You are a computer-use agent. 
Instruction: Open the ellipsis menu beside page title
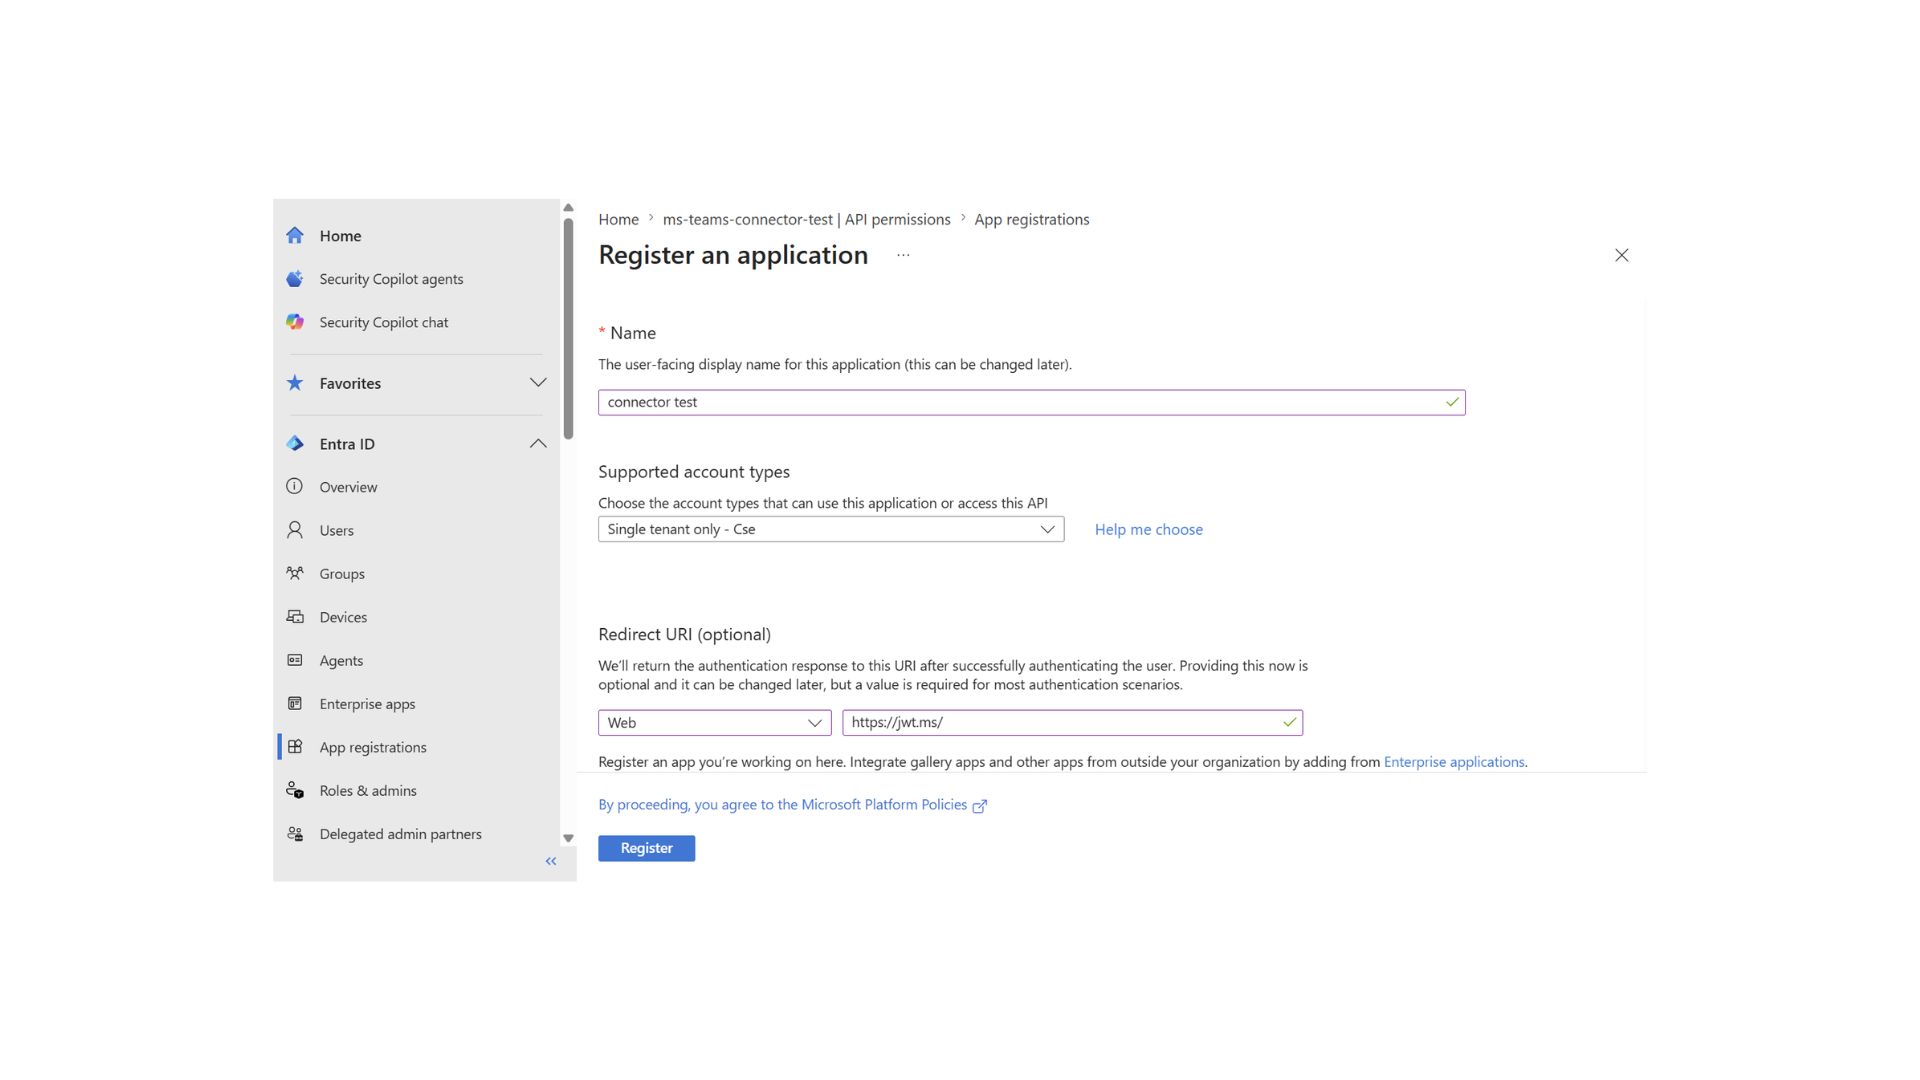pos(903,255)
